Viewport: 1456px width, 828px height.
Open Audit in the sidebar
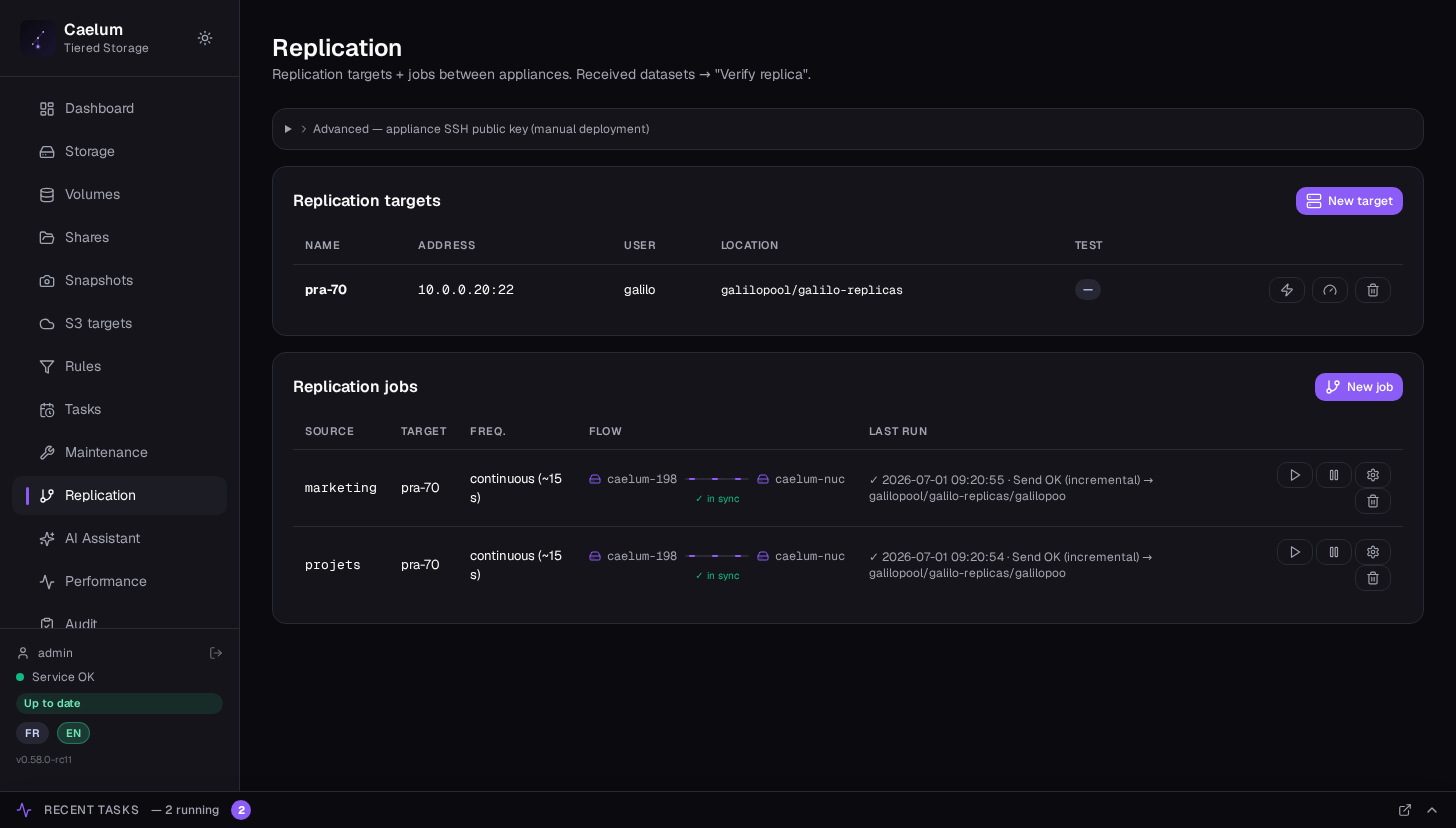119,620
